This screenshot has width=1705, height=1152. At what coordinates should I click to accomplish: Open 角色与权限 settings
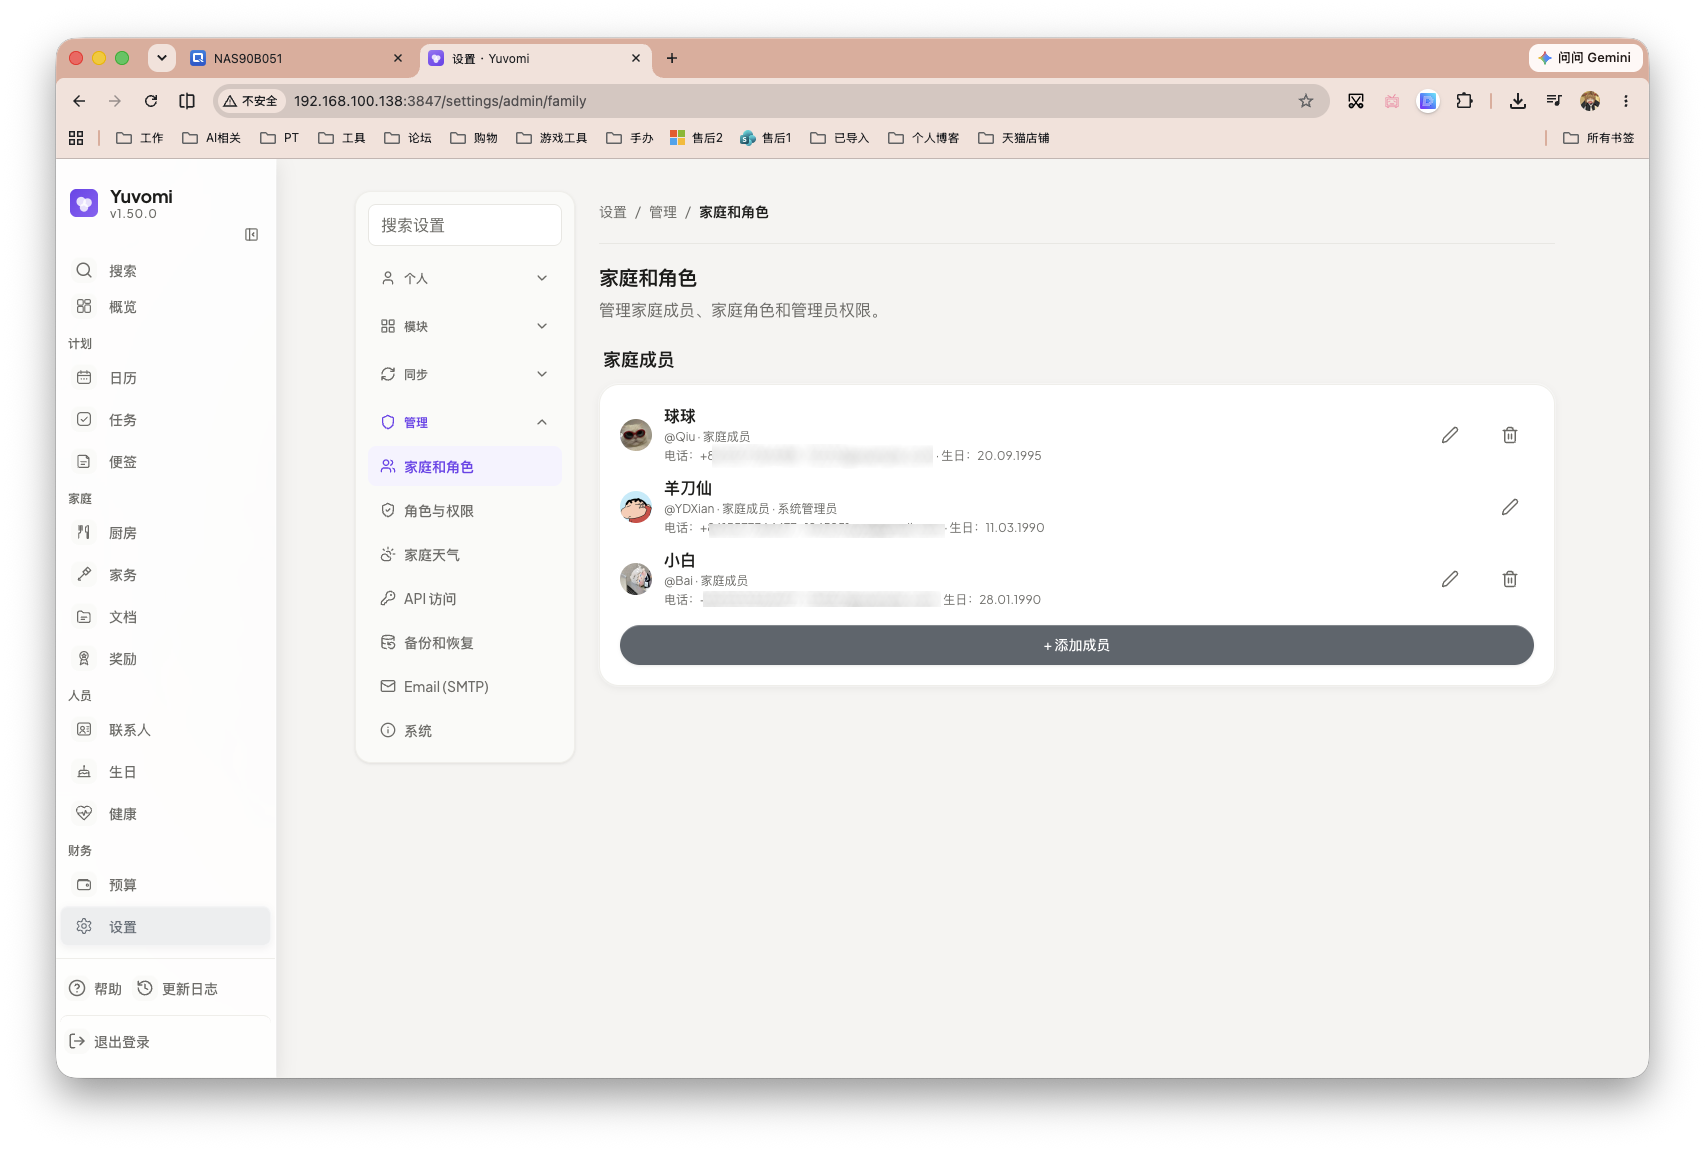pos(465,511)
